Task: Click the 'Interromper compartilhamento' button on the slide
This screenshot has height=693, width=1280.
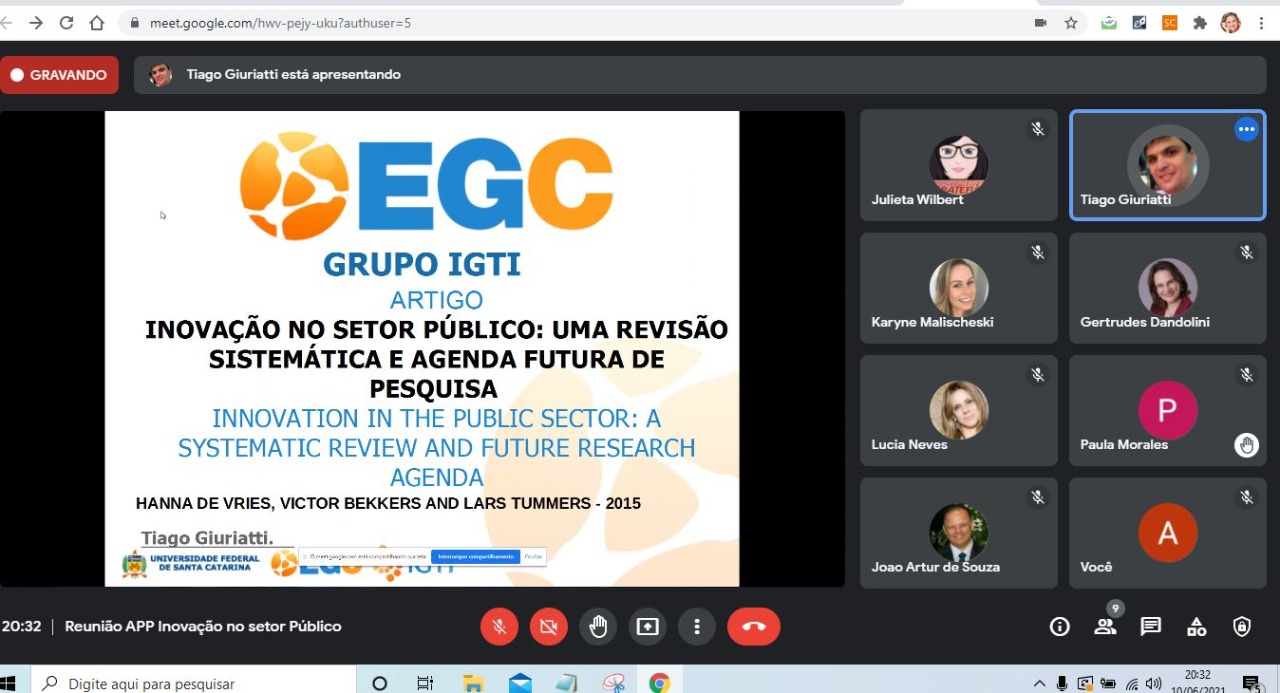Action: [x=476, y=556]
